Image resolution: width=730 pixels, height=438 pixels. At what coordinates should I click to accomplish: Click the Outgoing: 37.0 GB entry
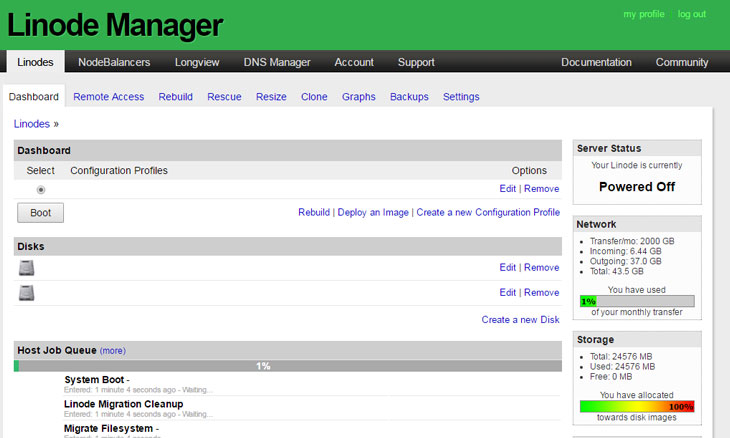[x=625, y=262]
